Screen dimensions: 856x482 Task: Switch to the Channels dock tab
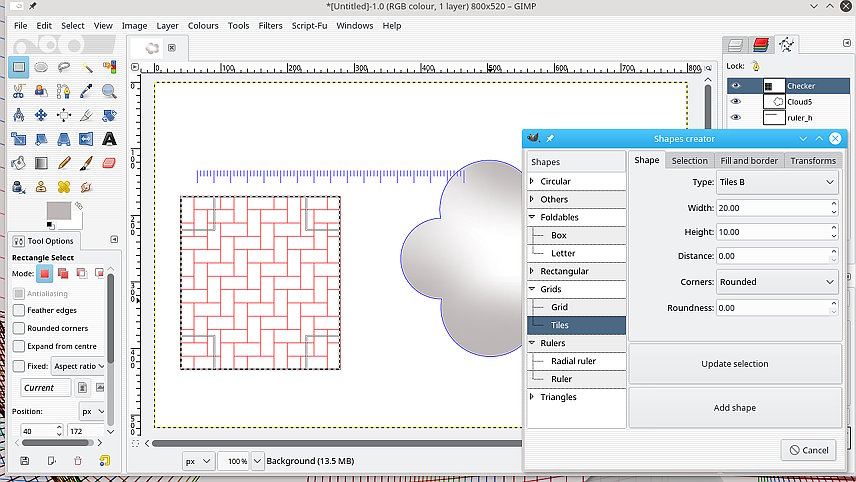coord(761,45)
